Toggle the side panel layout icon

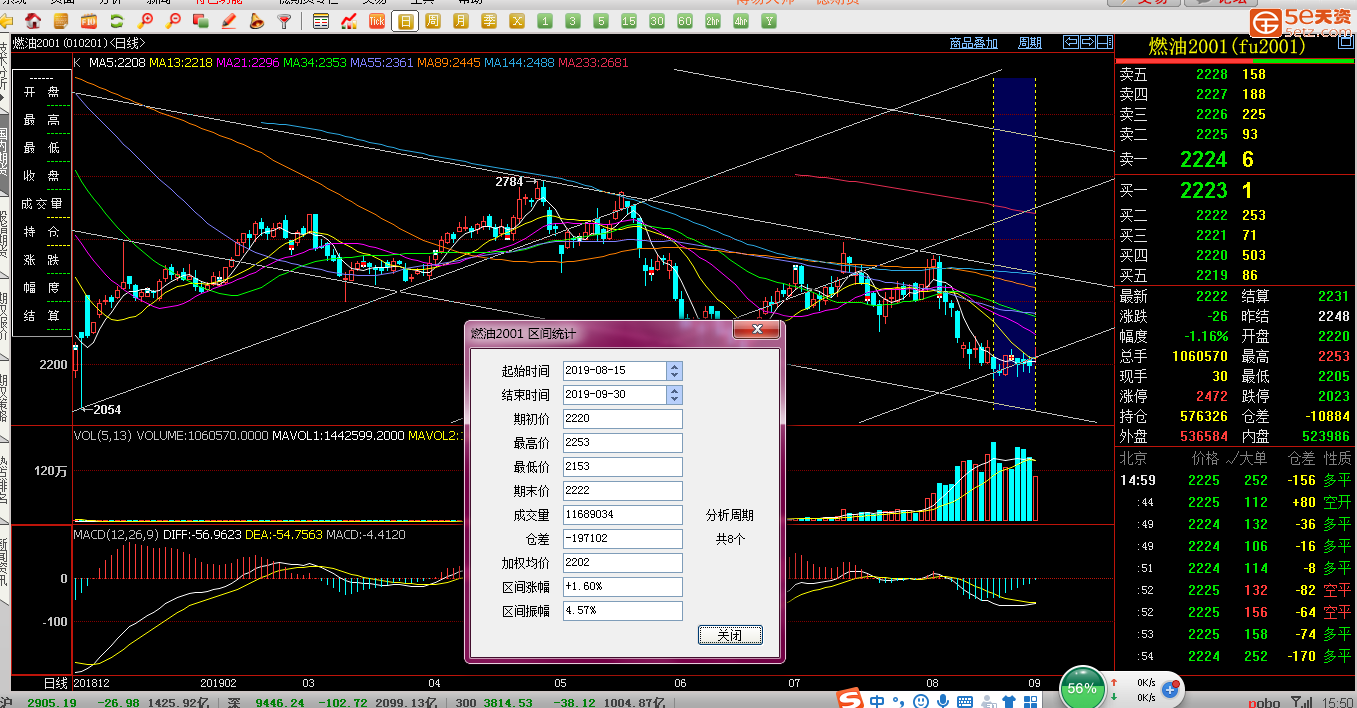pos(1105,42)
